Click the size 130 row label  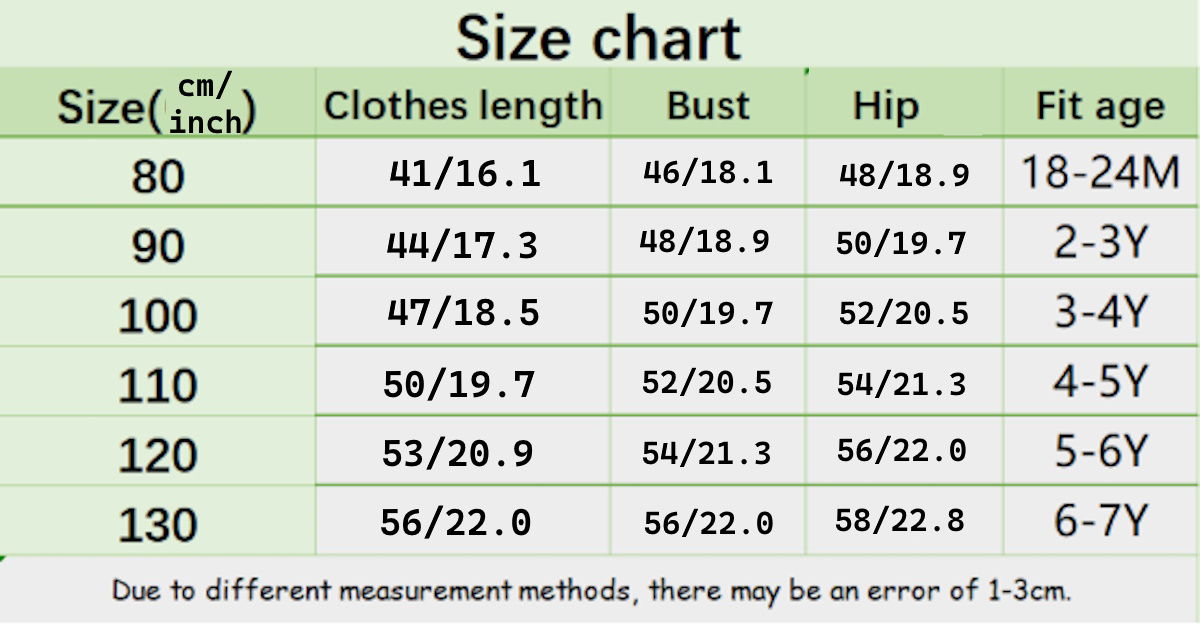coord(158,525)
